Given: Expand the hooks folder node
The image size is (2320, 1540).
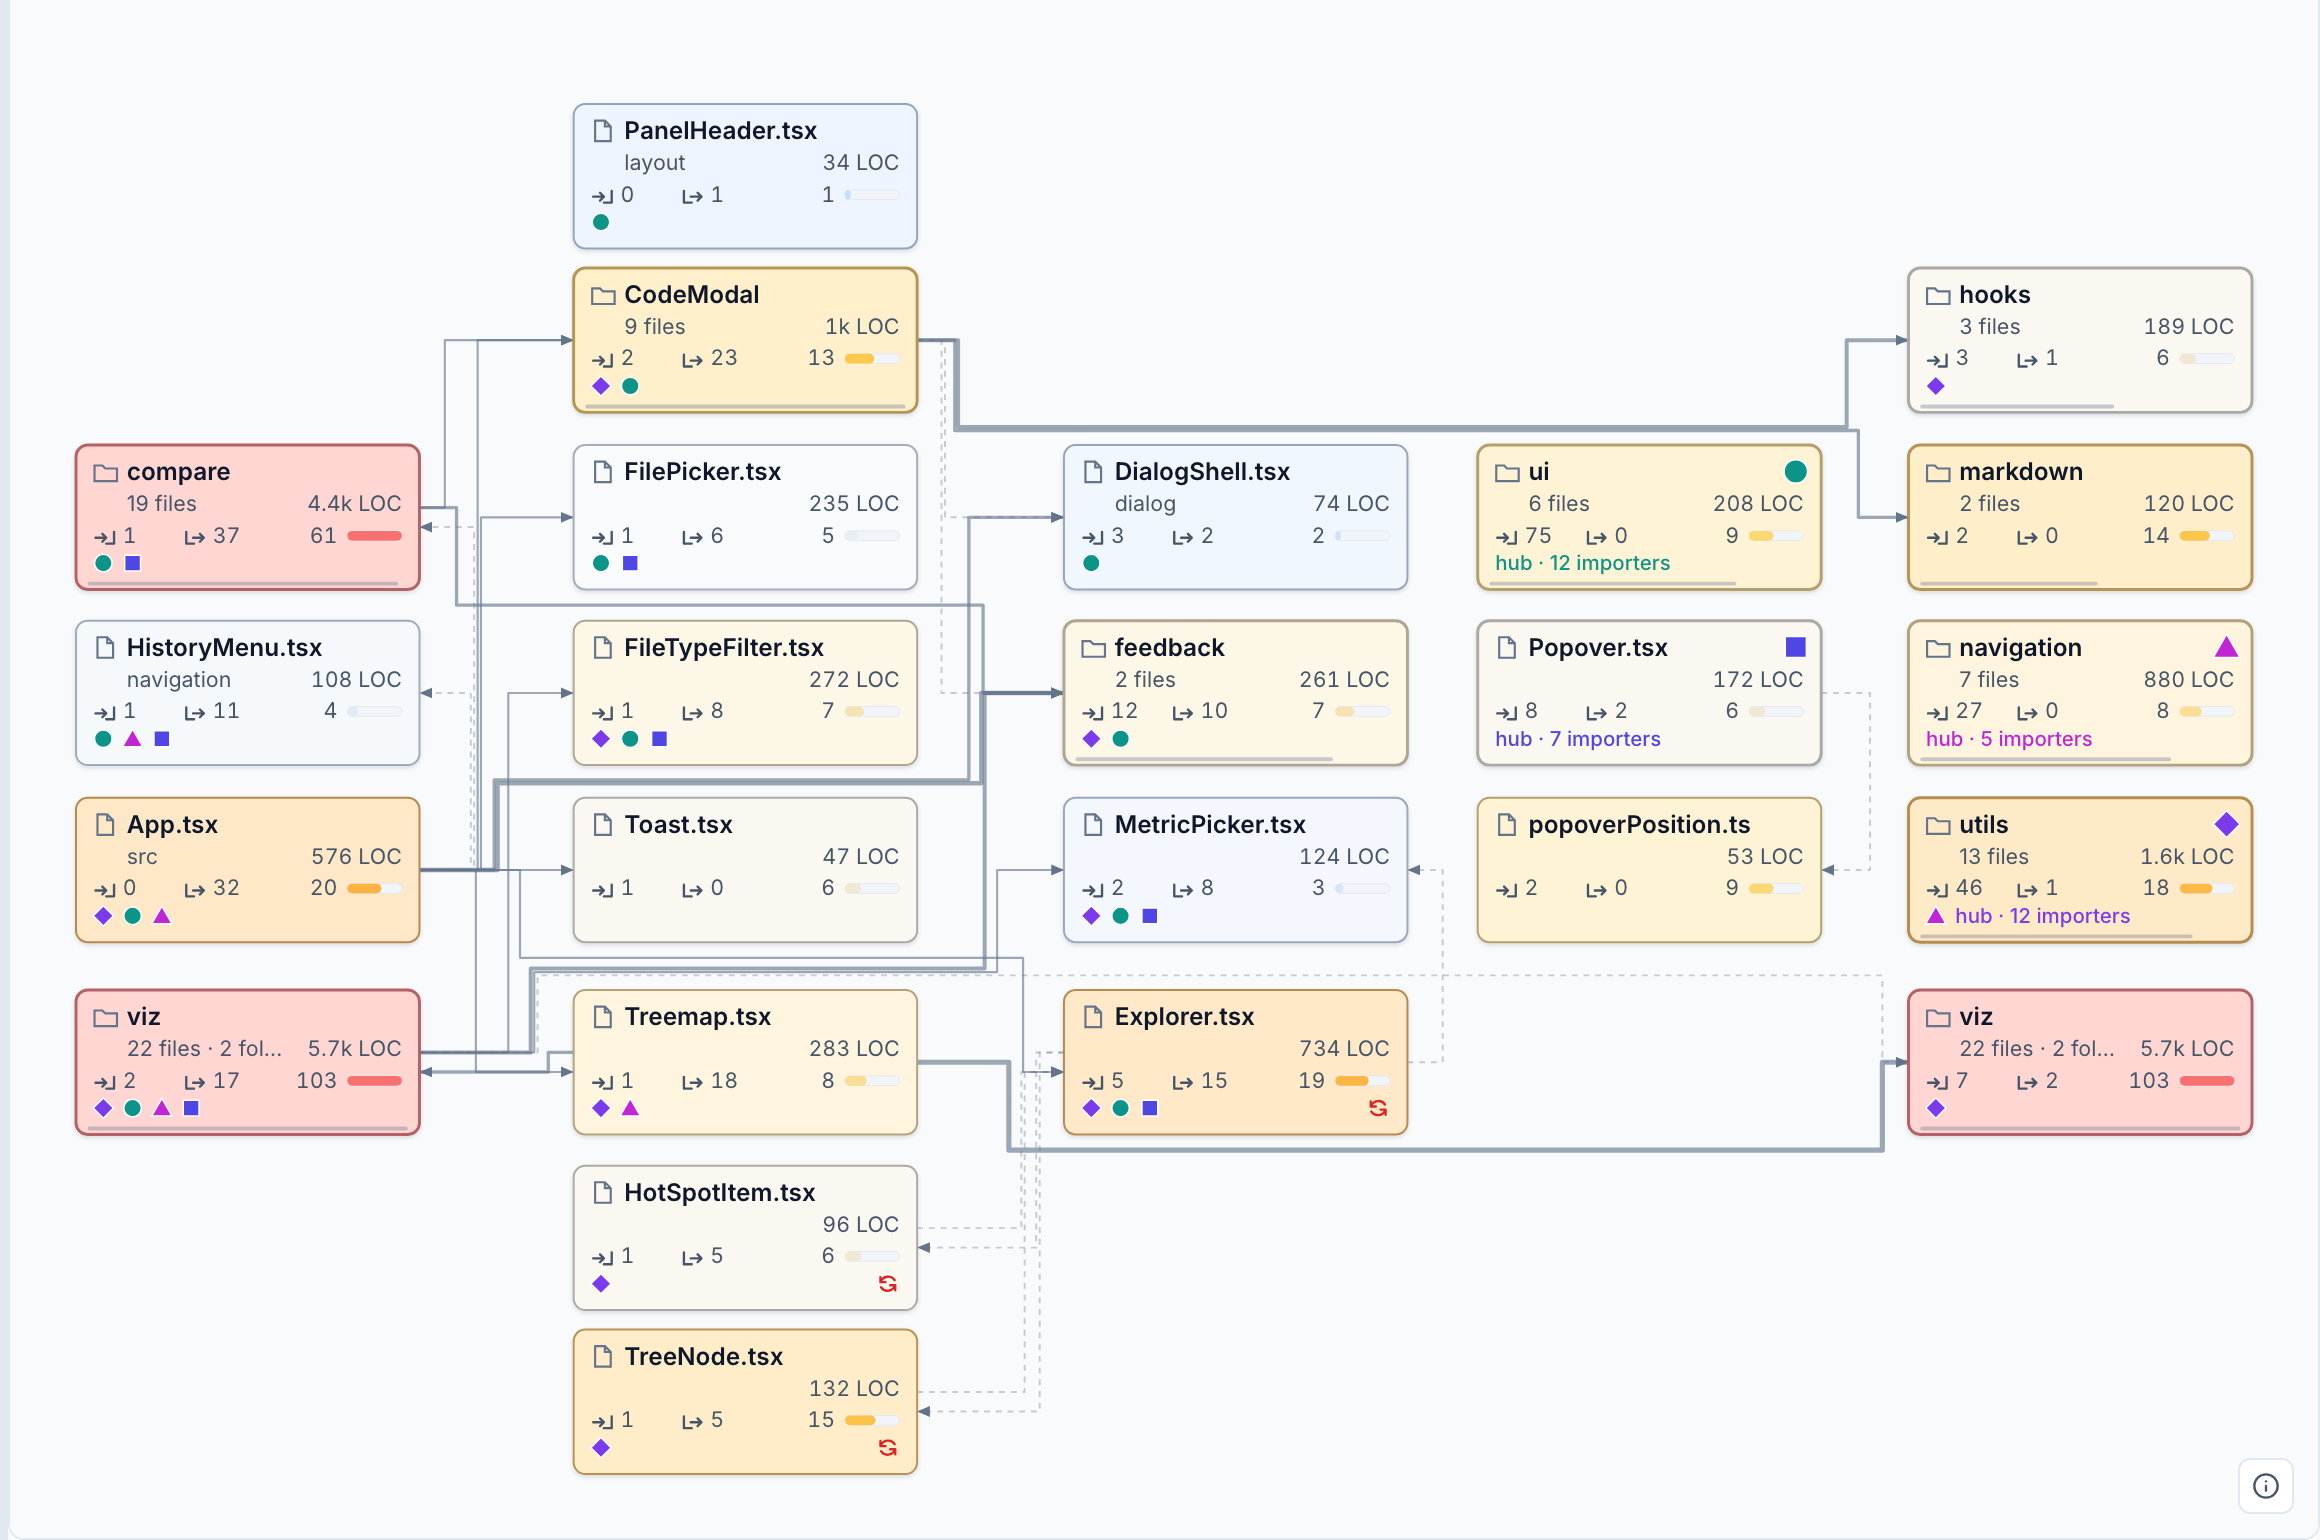Looking at the screenshot, I should pyautogui.click(x=2080, y=340).
